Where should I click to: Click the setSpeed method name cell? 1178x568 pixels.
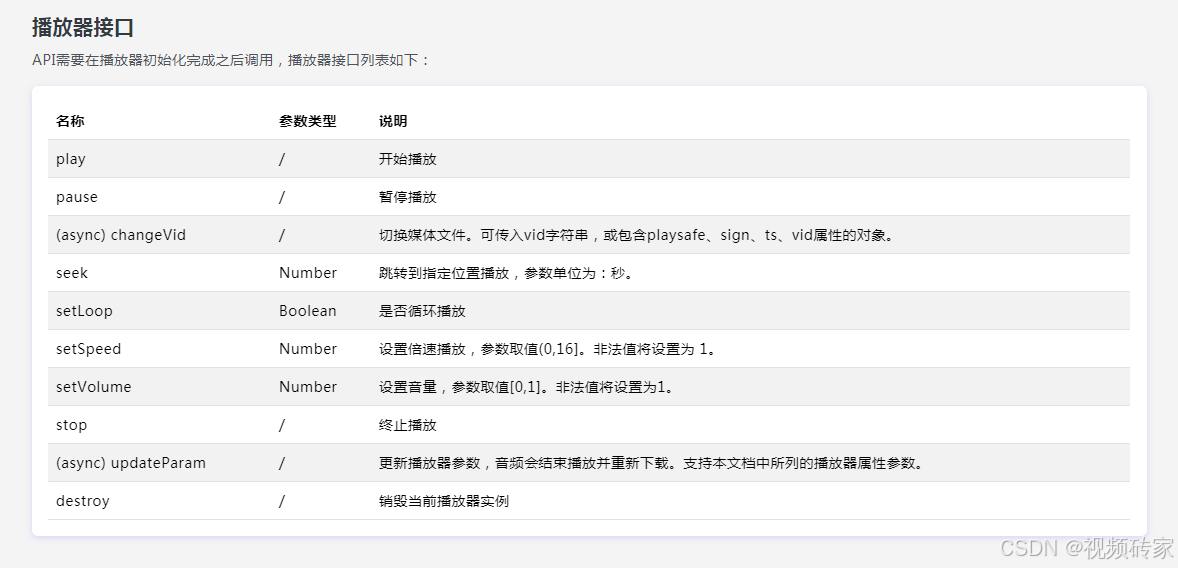pyautogui.click(x=89, y=349)
